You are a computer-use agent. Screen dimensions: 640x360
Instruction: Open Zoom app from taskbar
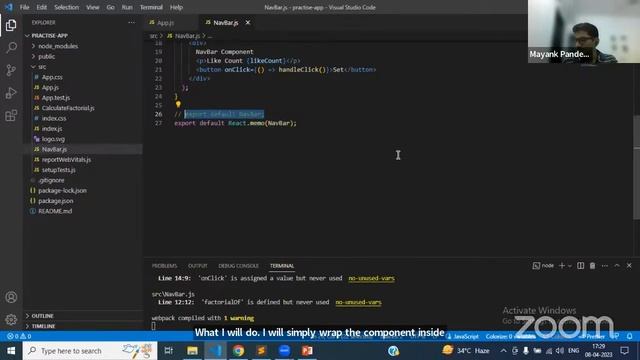(284, 351)
